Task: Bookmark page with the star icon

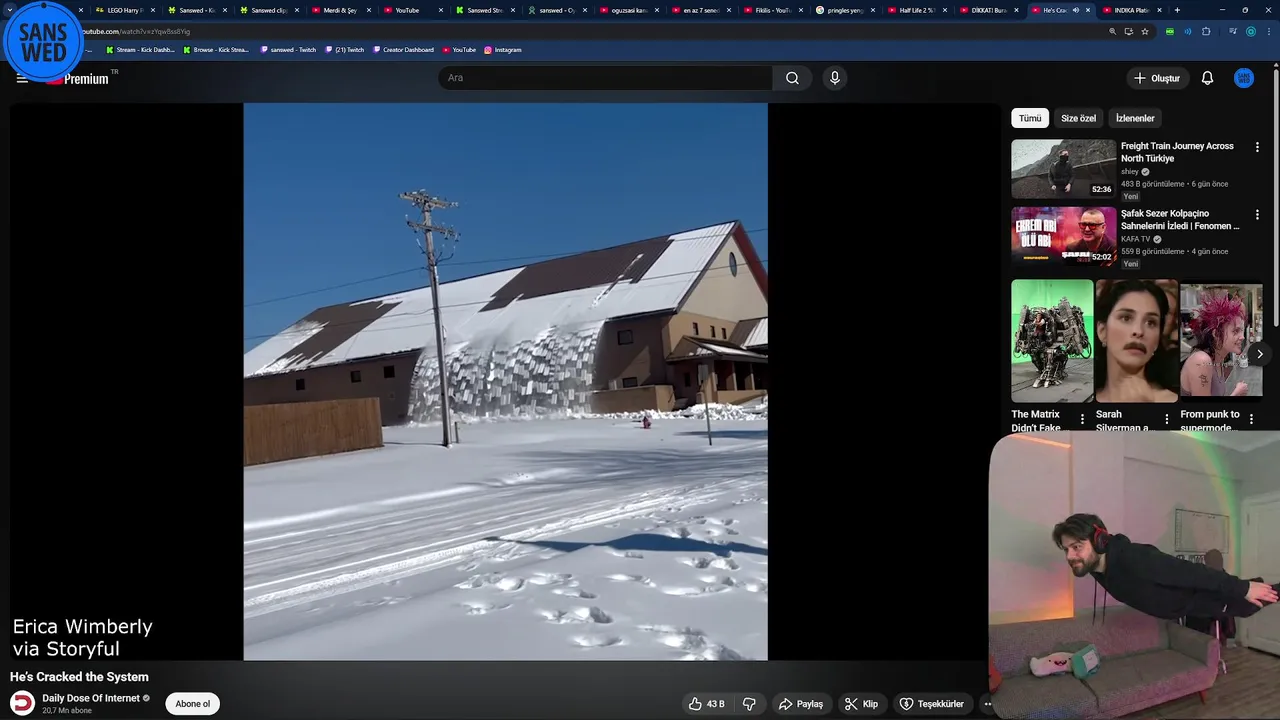Action: click(1145, 31)
